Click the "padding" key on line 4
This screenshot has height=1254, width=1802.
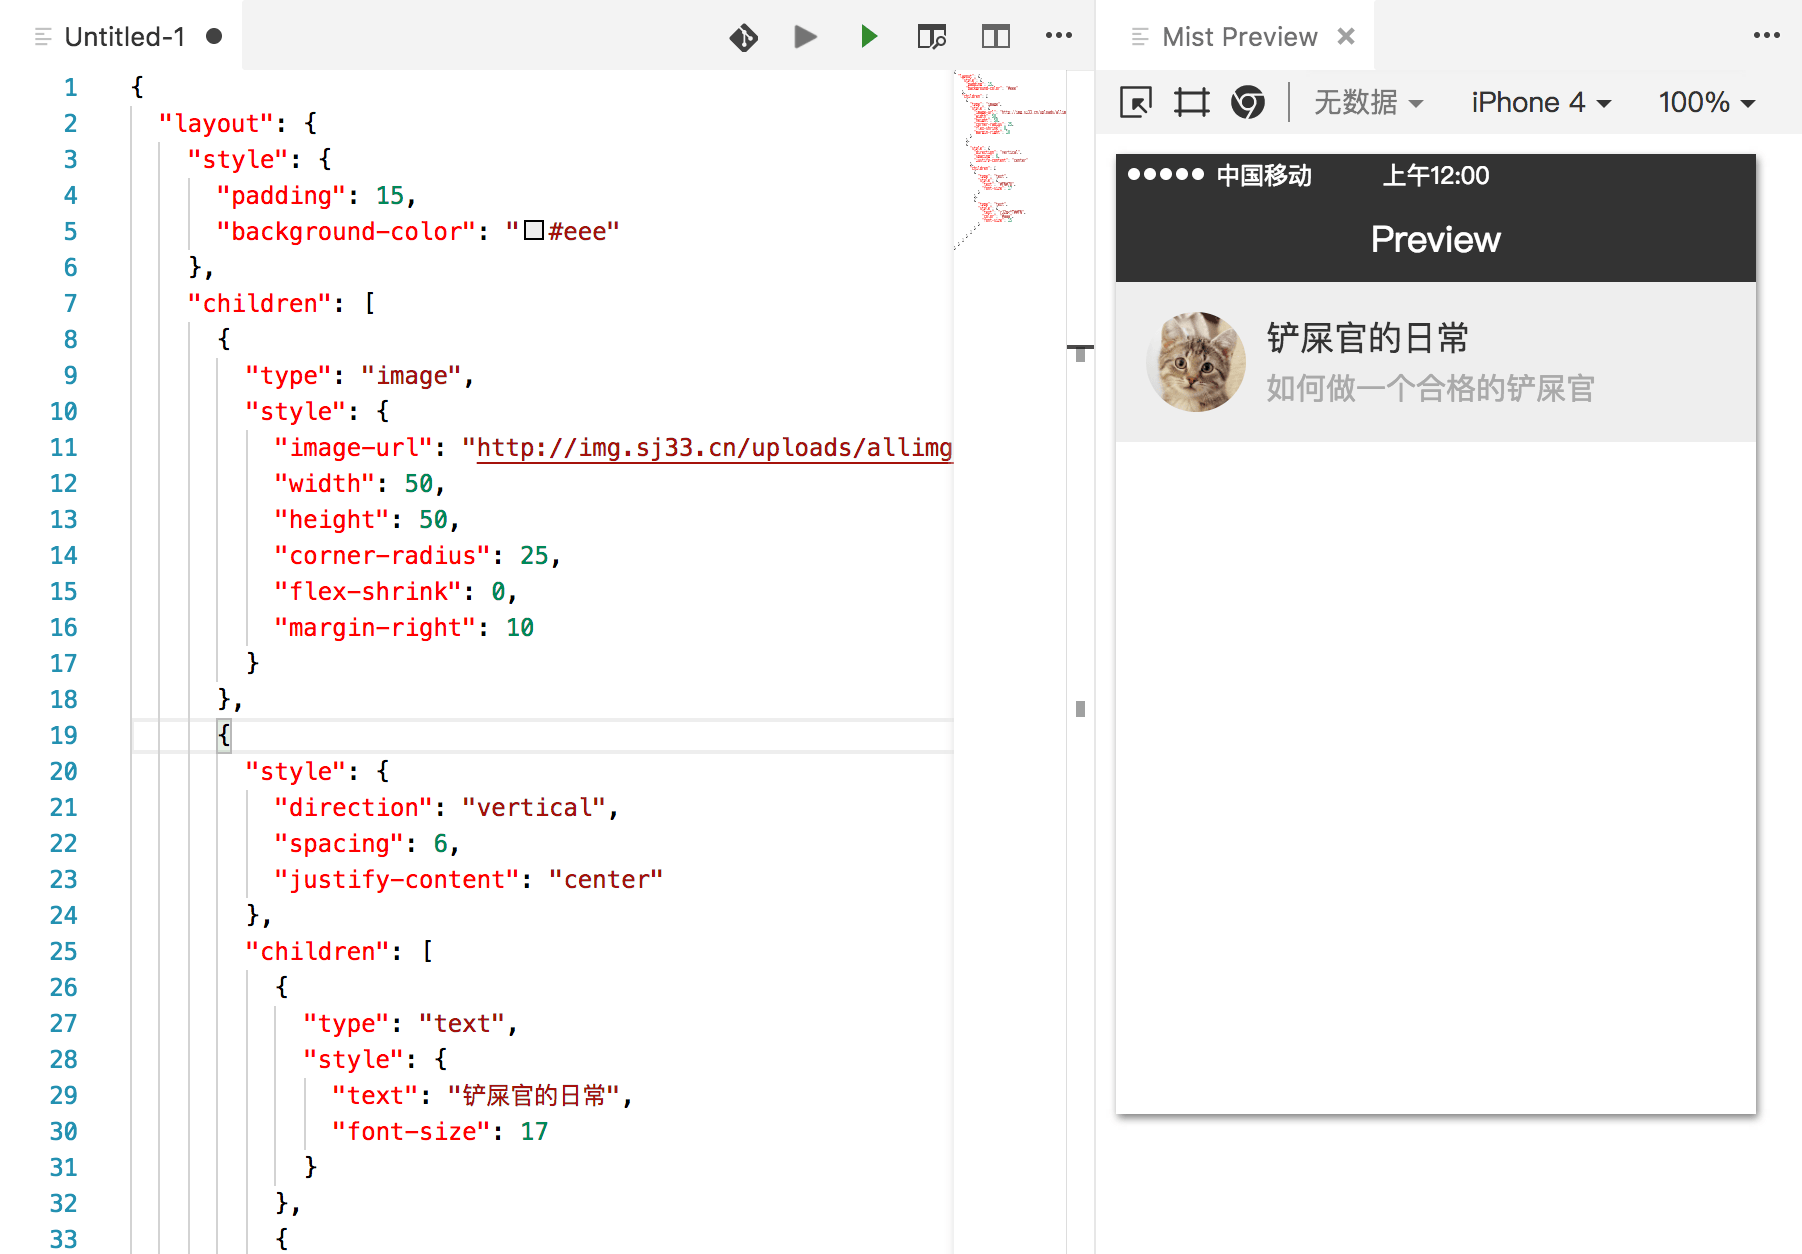281,195
